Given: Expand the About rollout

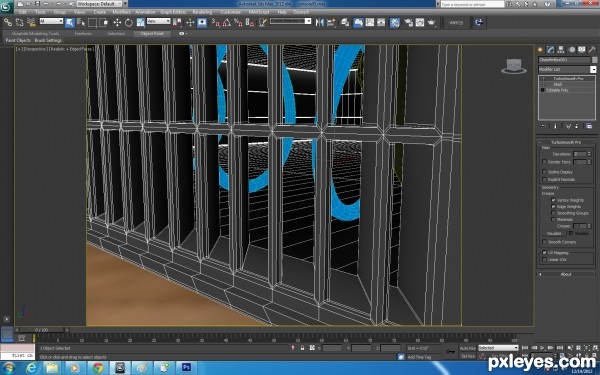Looking at the screenshot, I should [566, 274].
